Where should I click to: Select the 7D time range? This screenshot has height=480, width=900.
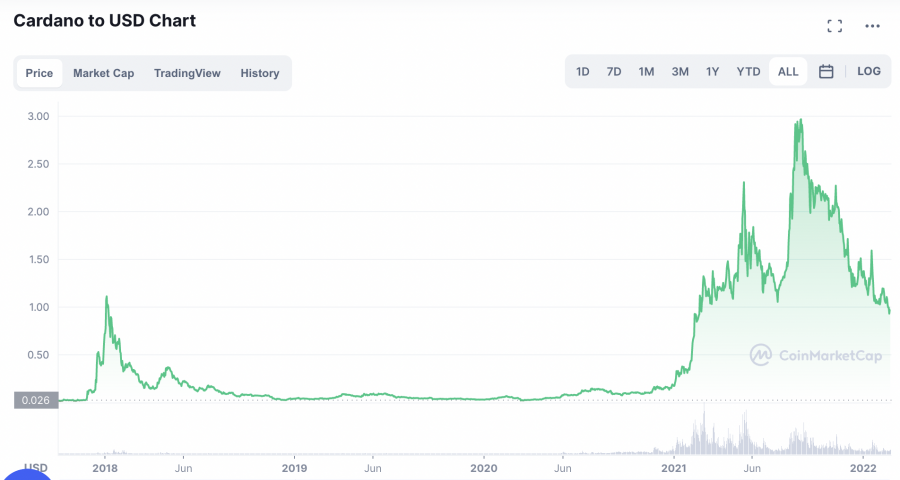[614, 71]
